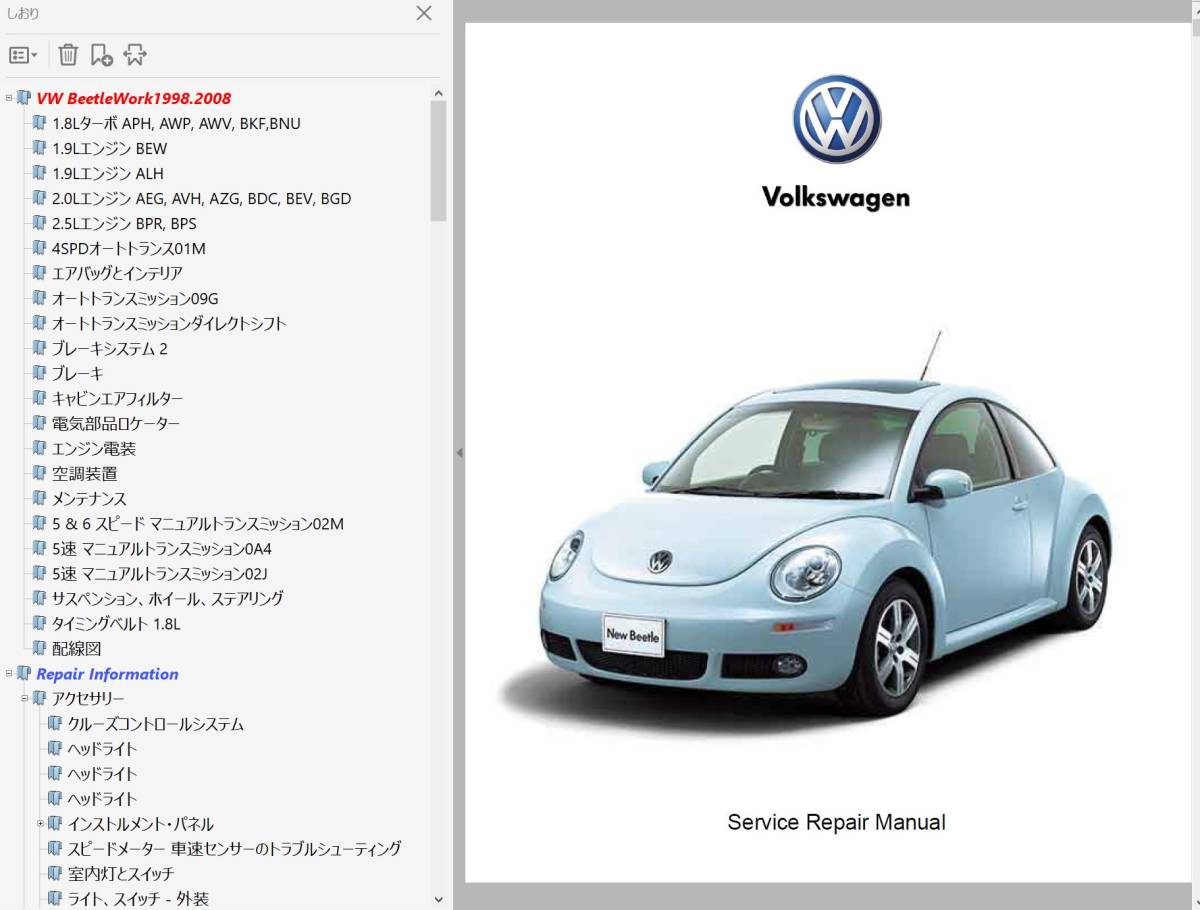Click the bookmarks panel scrollbar thumb
This screenshot has width=1200, height=910.
[x=438, y=160]
